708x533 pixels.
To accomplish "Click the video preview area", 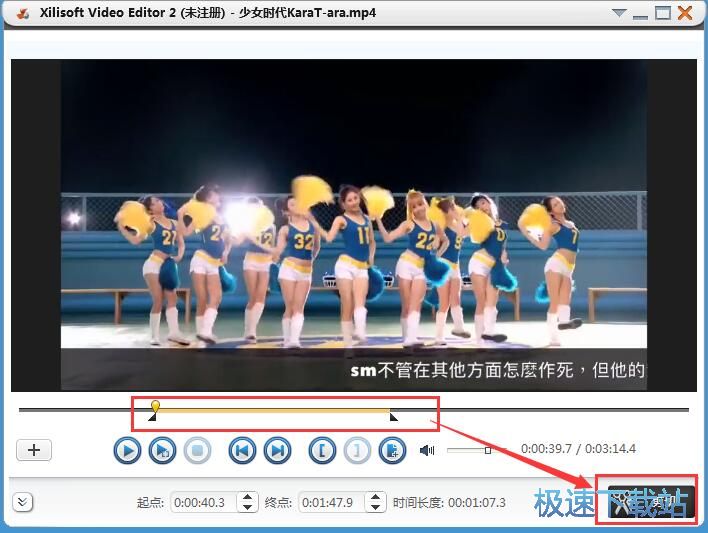I will click(354, 225).
